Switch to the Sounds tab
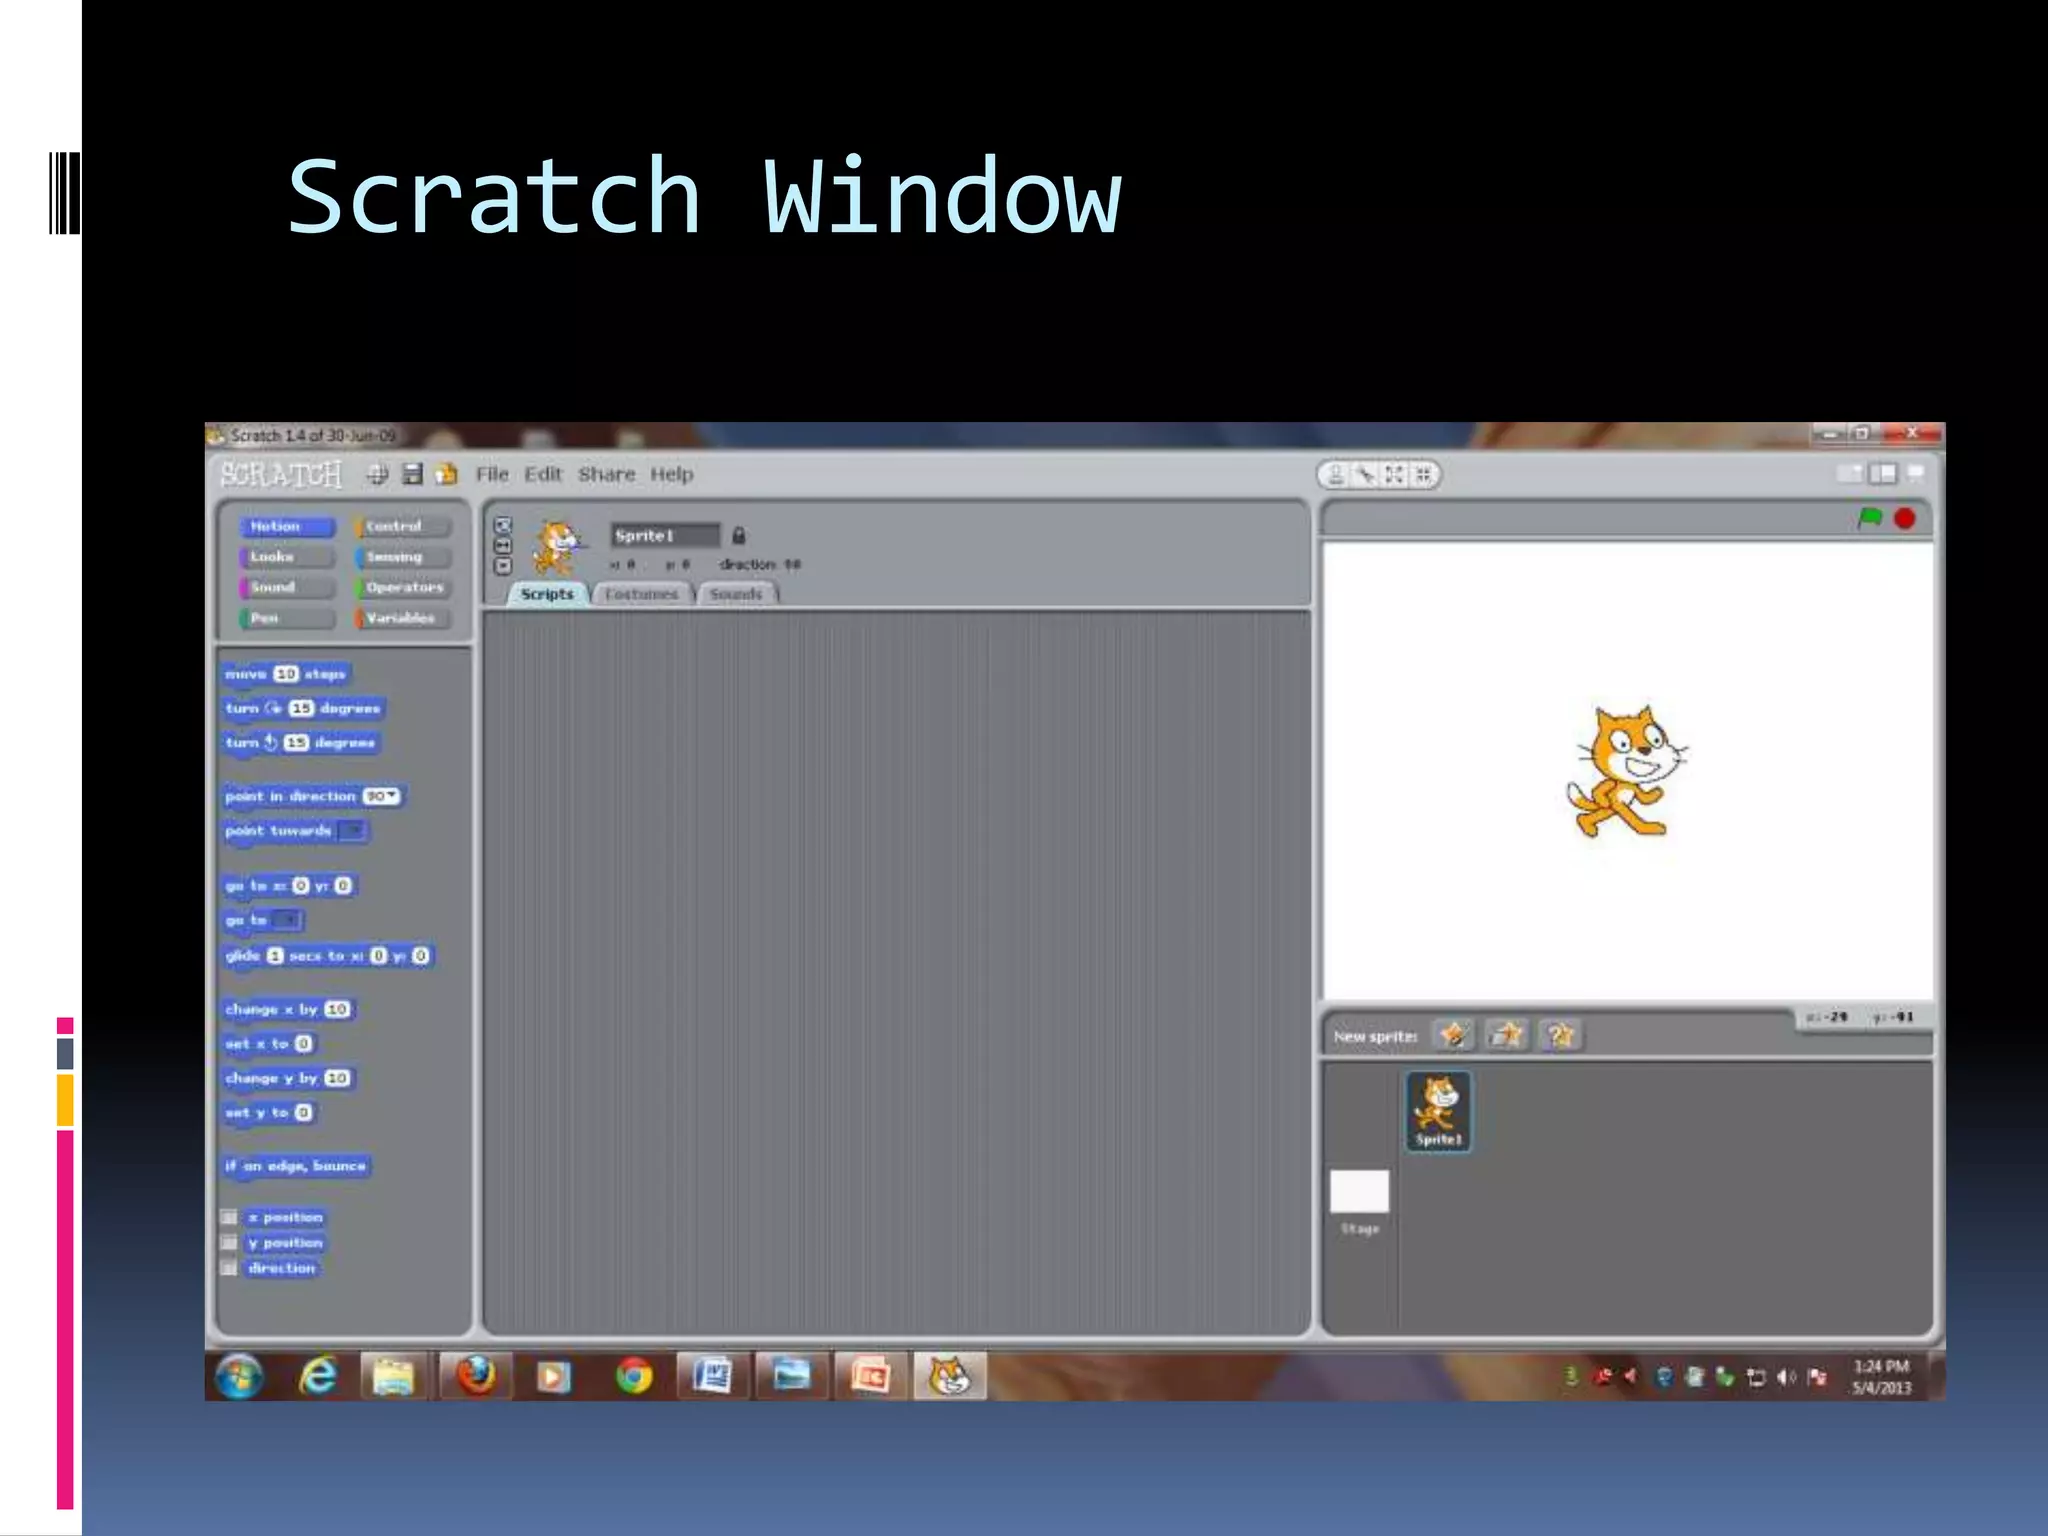 click(736, 594)
